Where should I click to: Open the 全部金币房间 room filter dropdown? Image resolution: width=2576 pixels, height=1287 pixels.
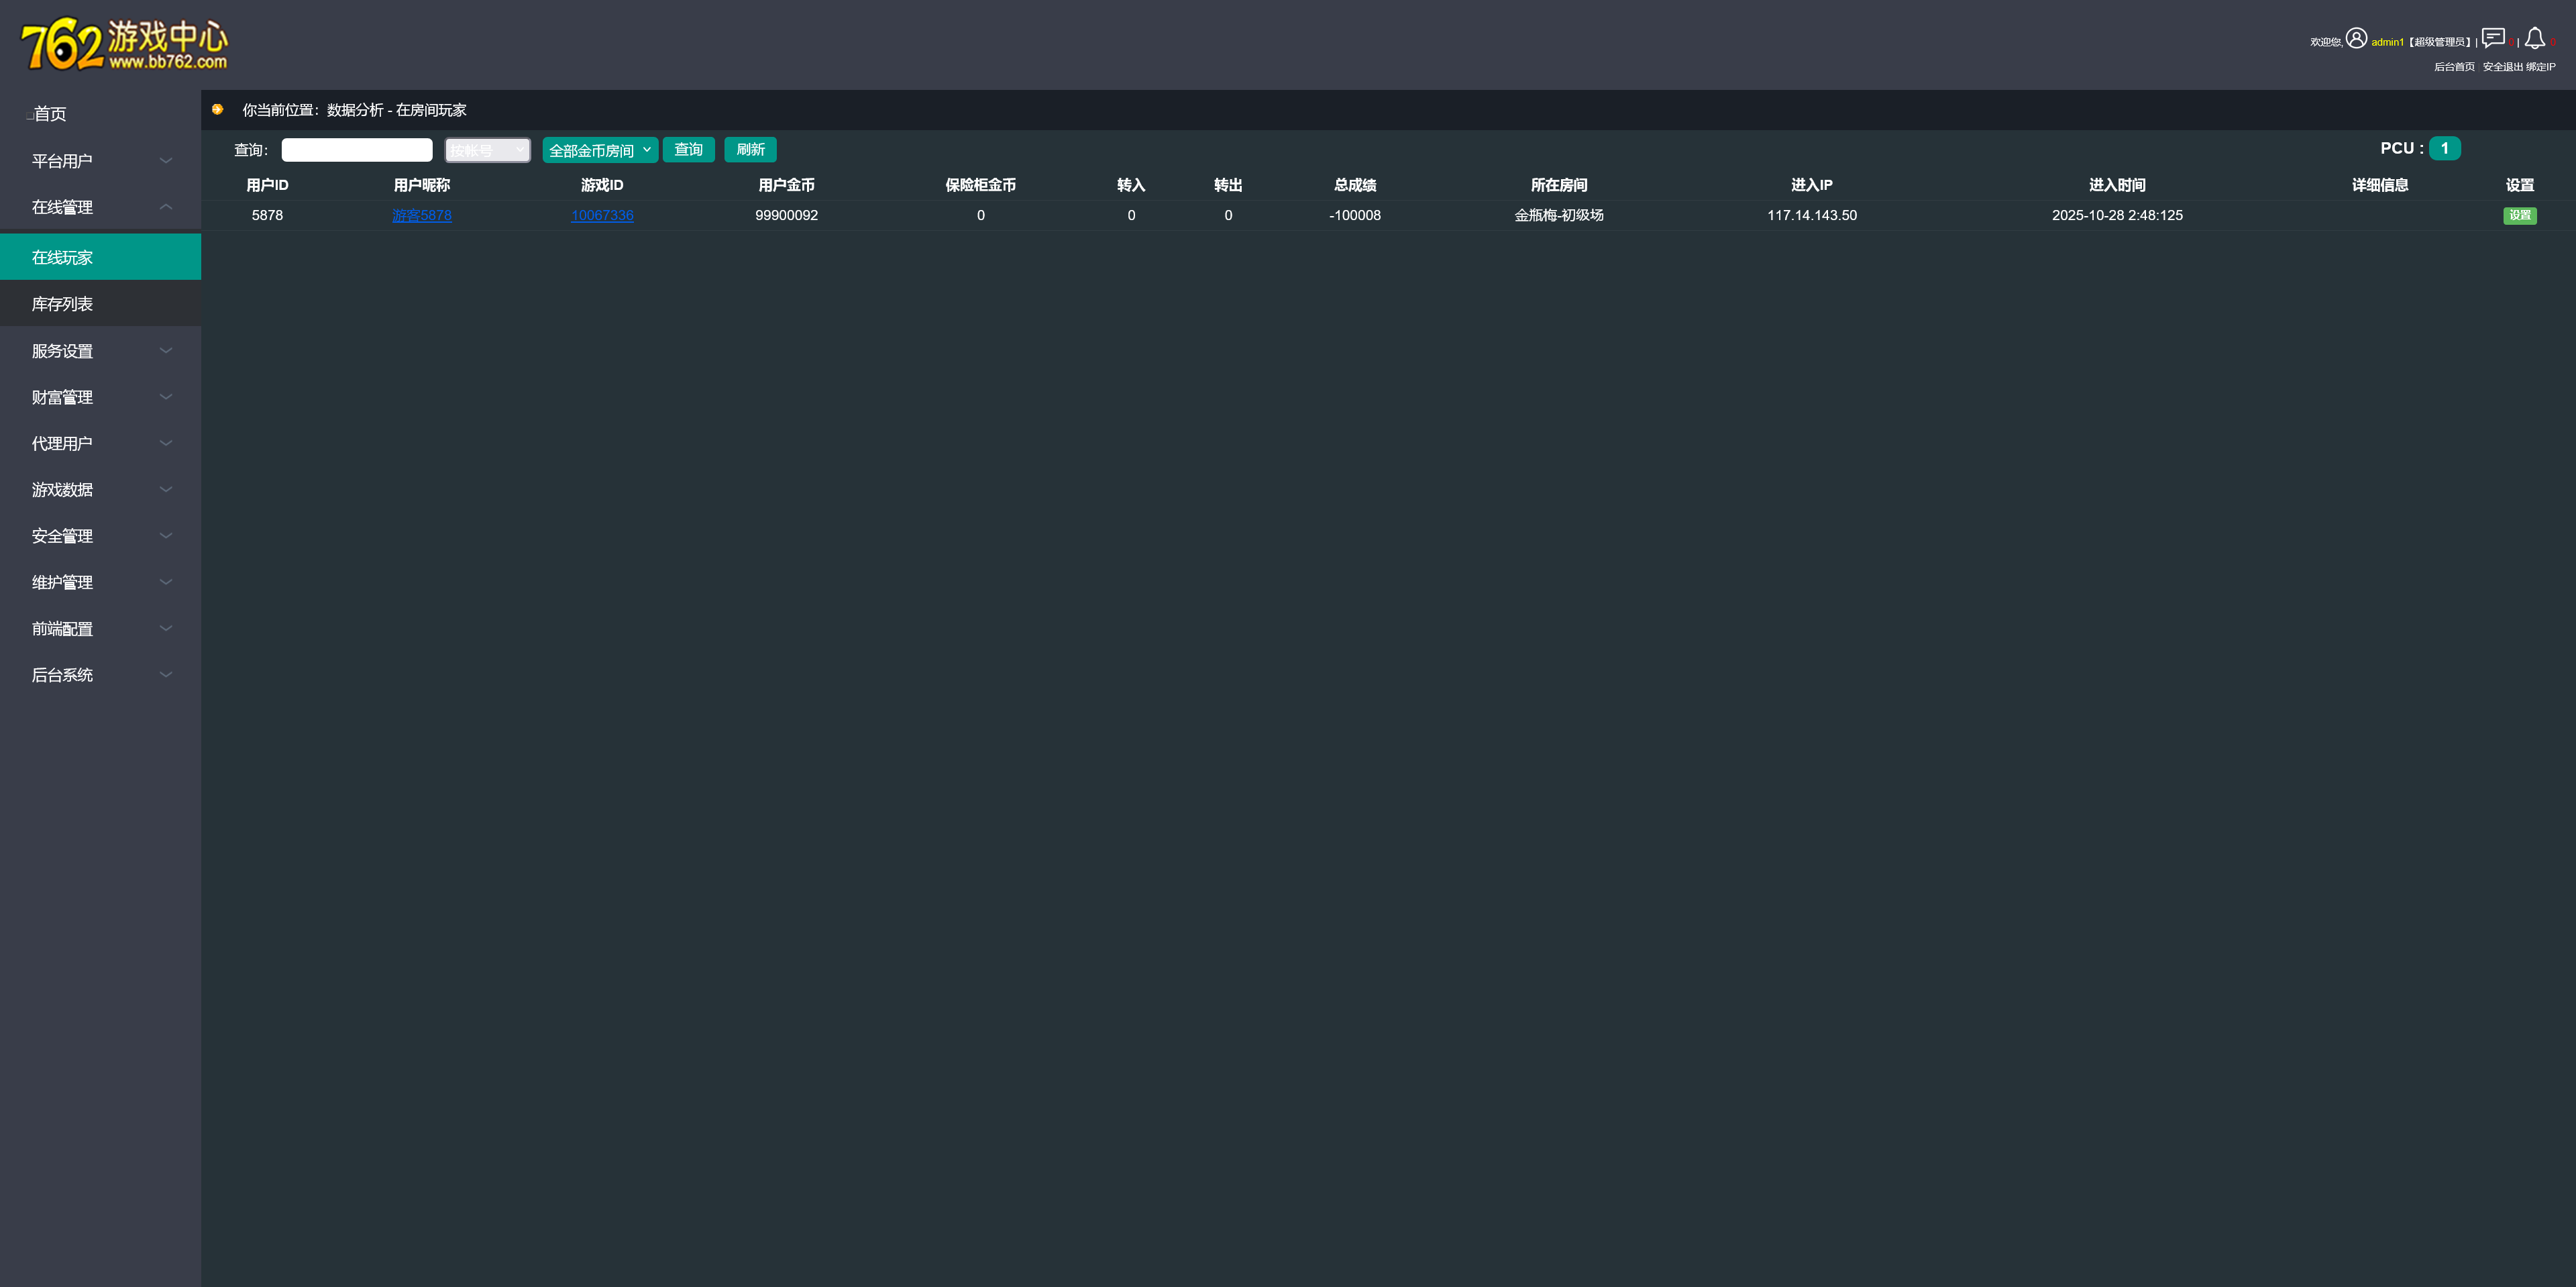599,150
